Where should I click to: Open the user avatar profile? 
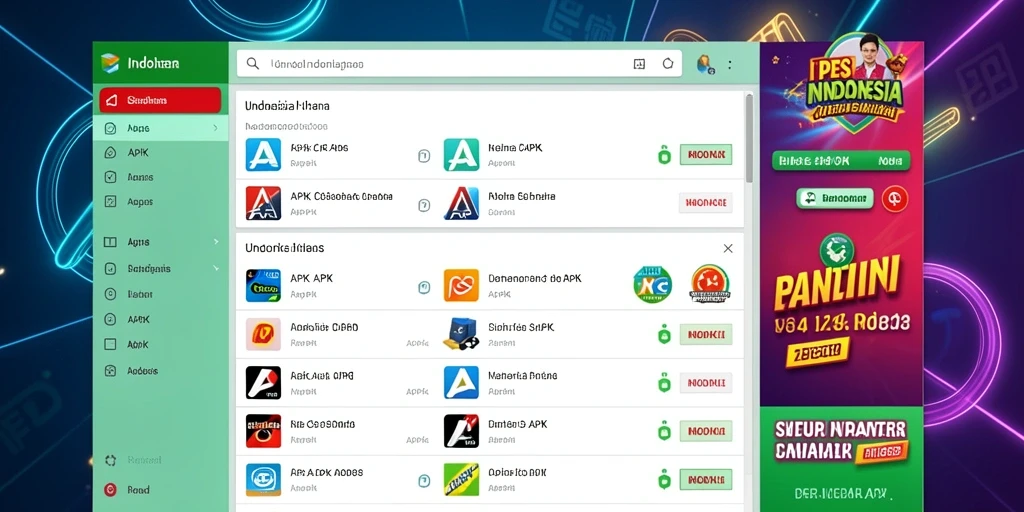[705, 64]
